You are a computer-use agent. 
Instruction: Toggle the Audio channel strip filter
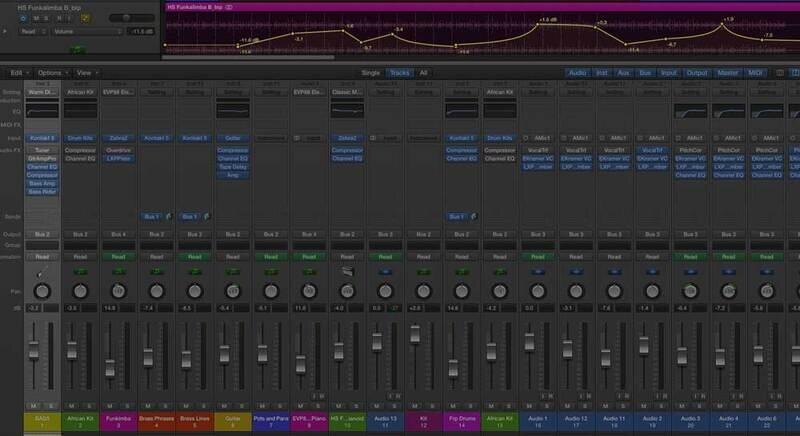(x=578, y=73)
